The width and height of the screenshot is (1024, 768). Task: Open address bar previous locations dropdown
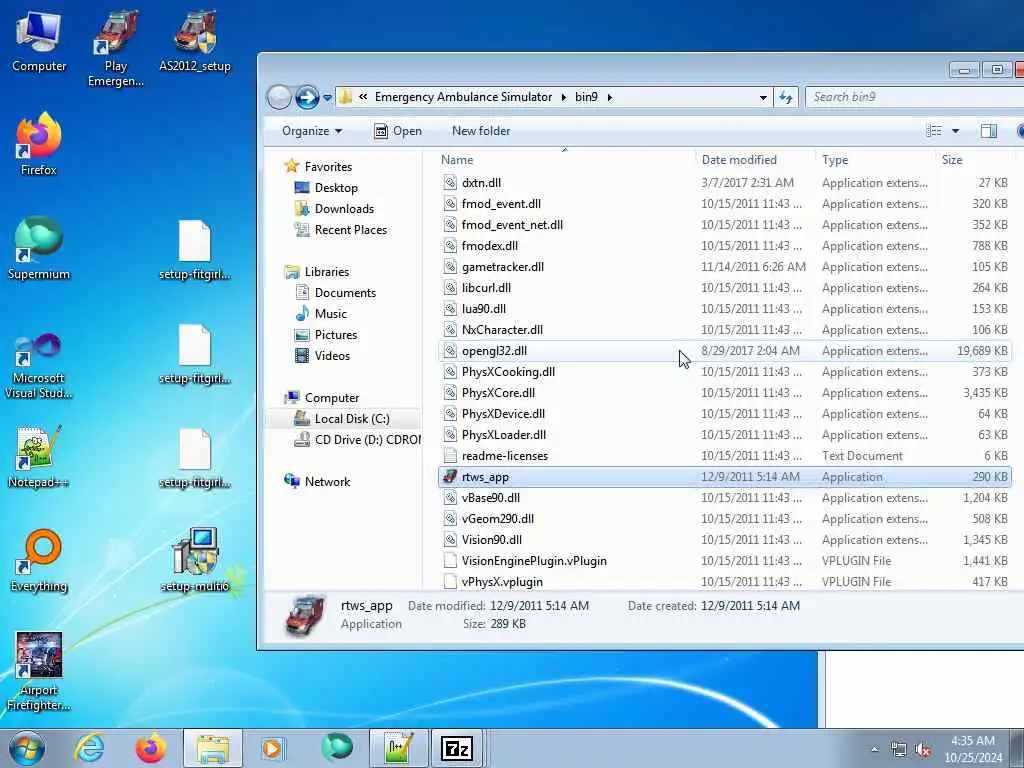click(763, 97)
